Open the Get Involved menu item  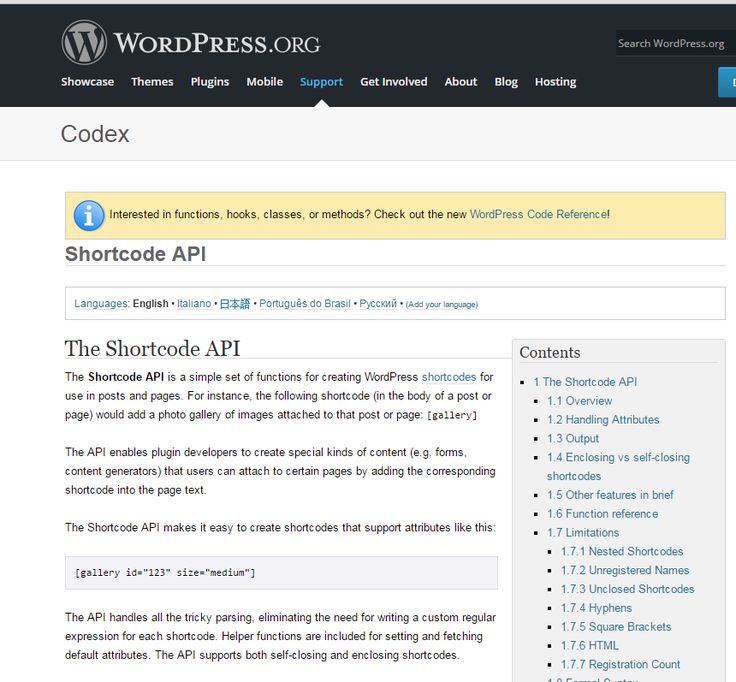click(x=394, y=82)
